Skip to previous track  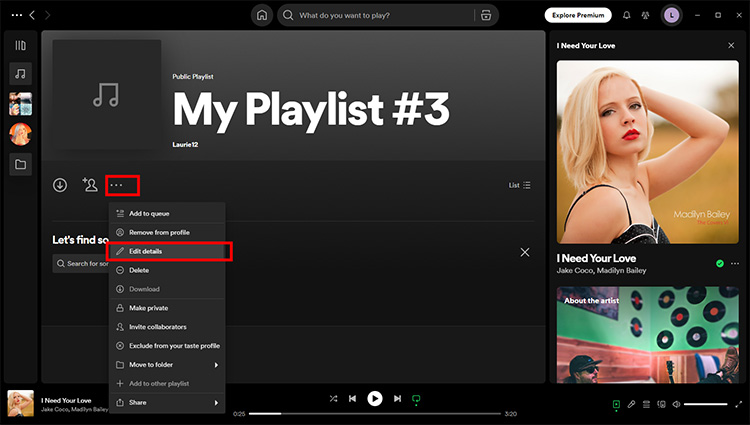point(353,398)
